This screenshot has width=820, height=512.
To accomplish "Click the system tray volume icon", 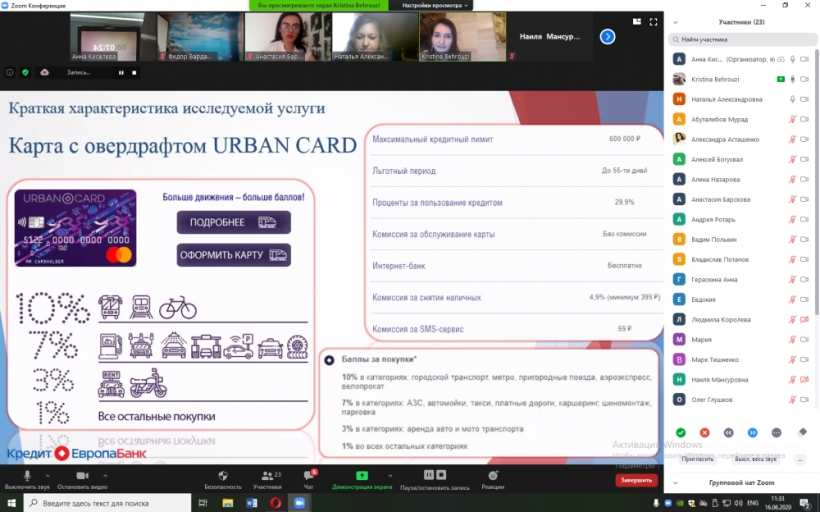I will point(738,503).
